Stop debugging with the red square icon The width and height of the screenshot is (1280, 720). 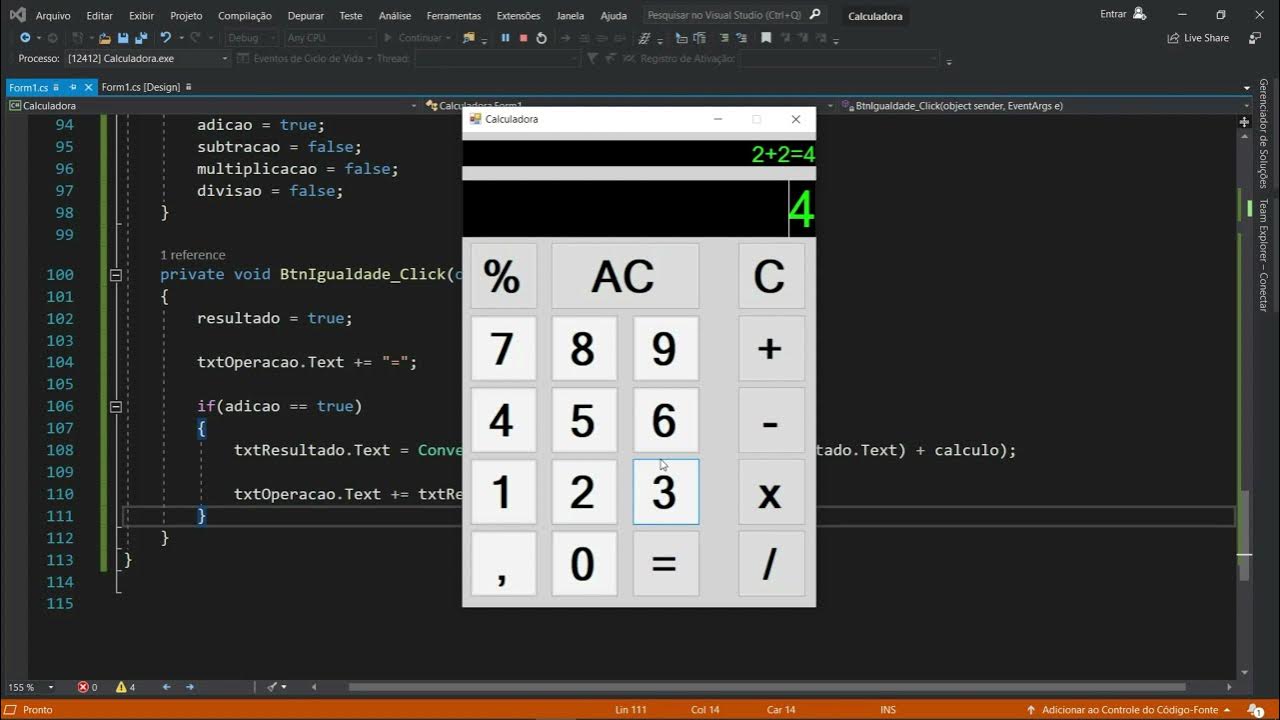tap(523, 38)
